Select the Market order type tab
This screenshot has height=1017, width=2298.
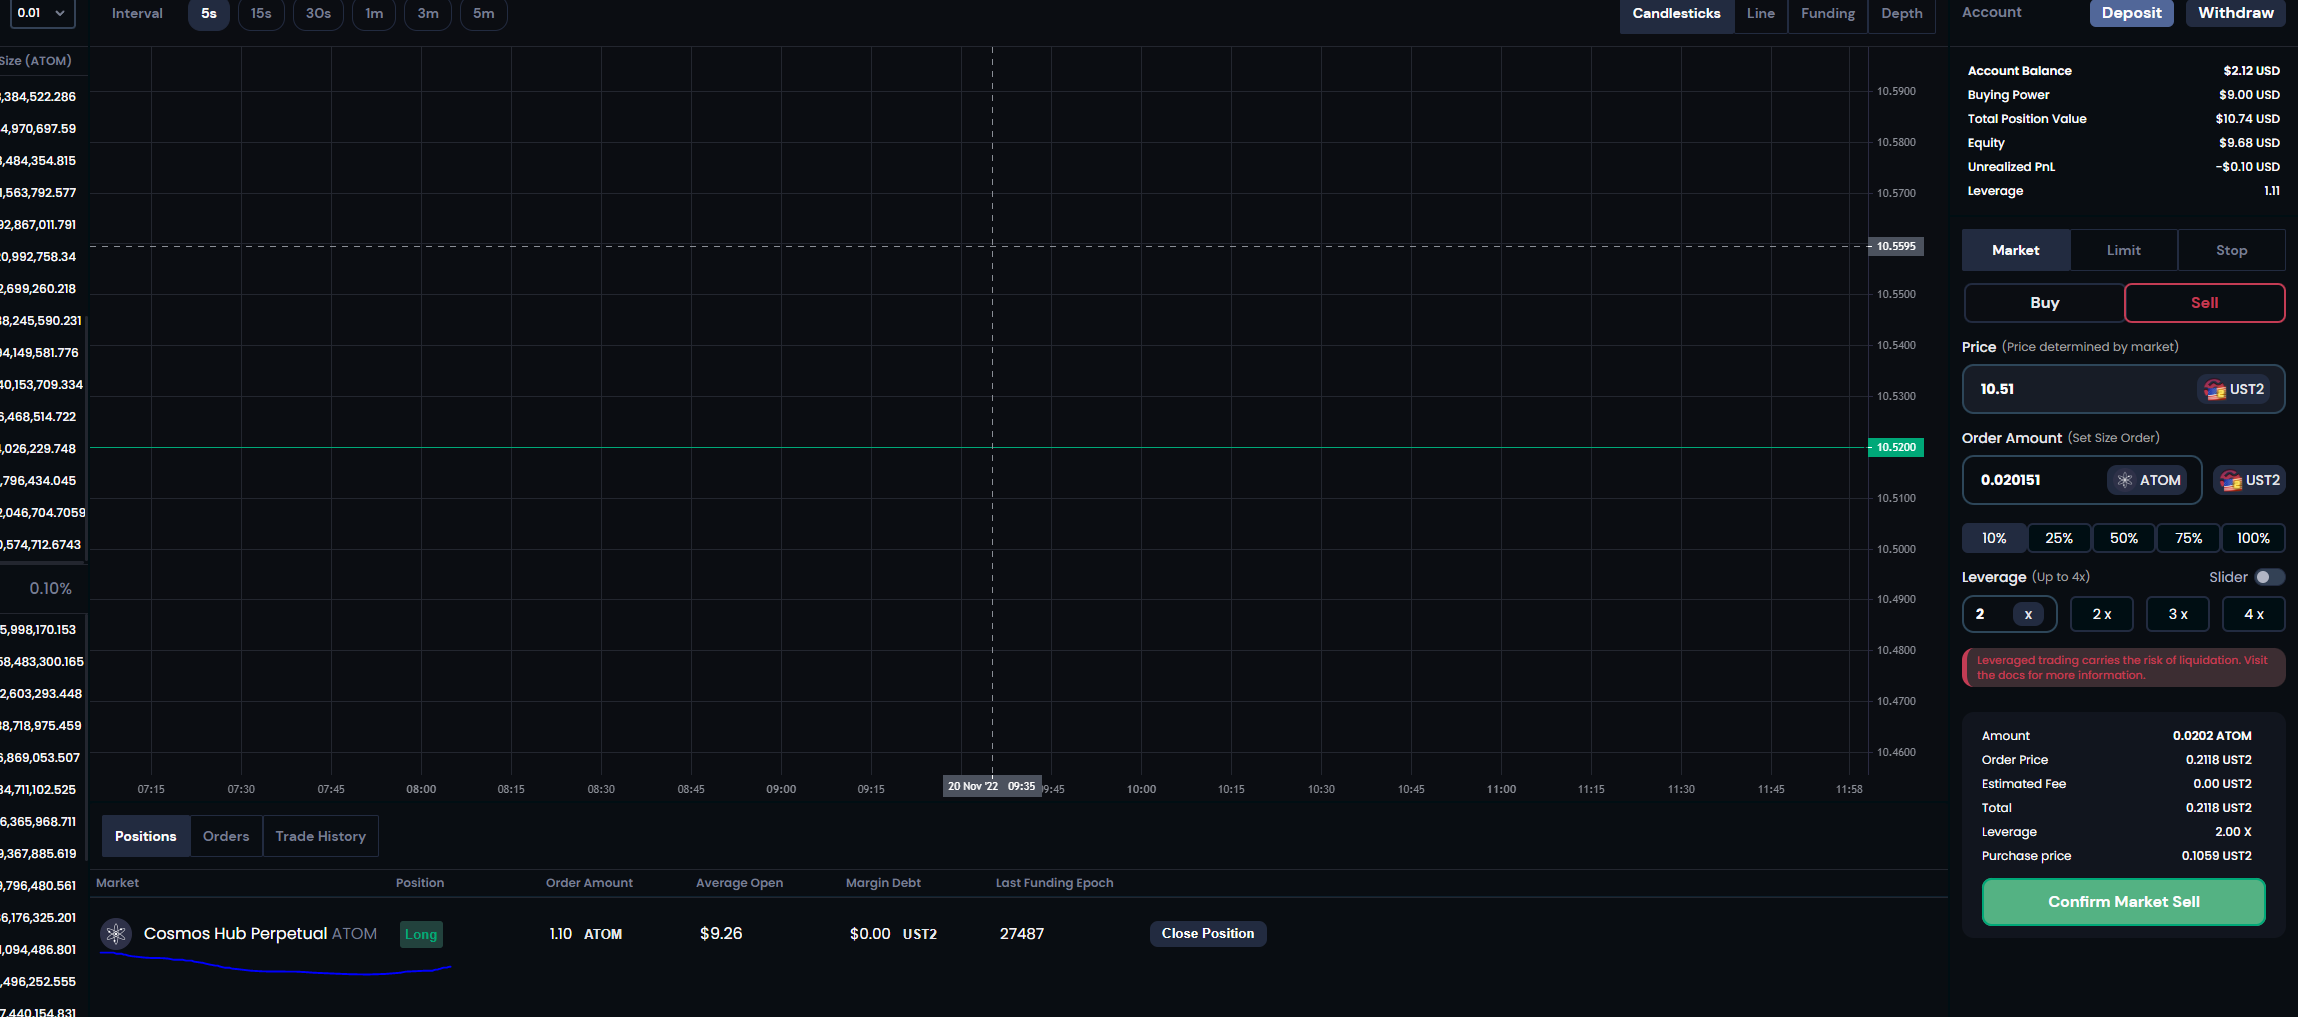pyautogui.click(x=2016, y=251)
